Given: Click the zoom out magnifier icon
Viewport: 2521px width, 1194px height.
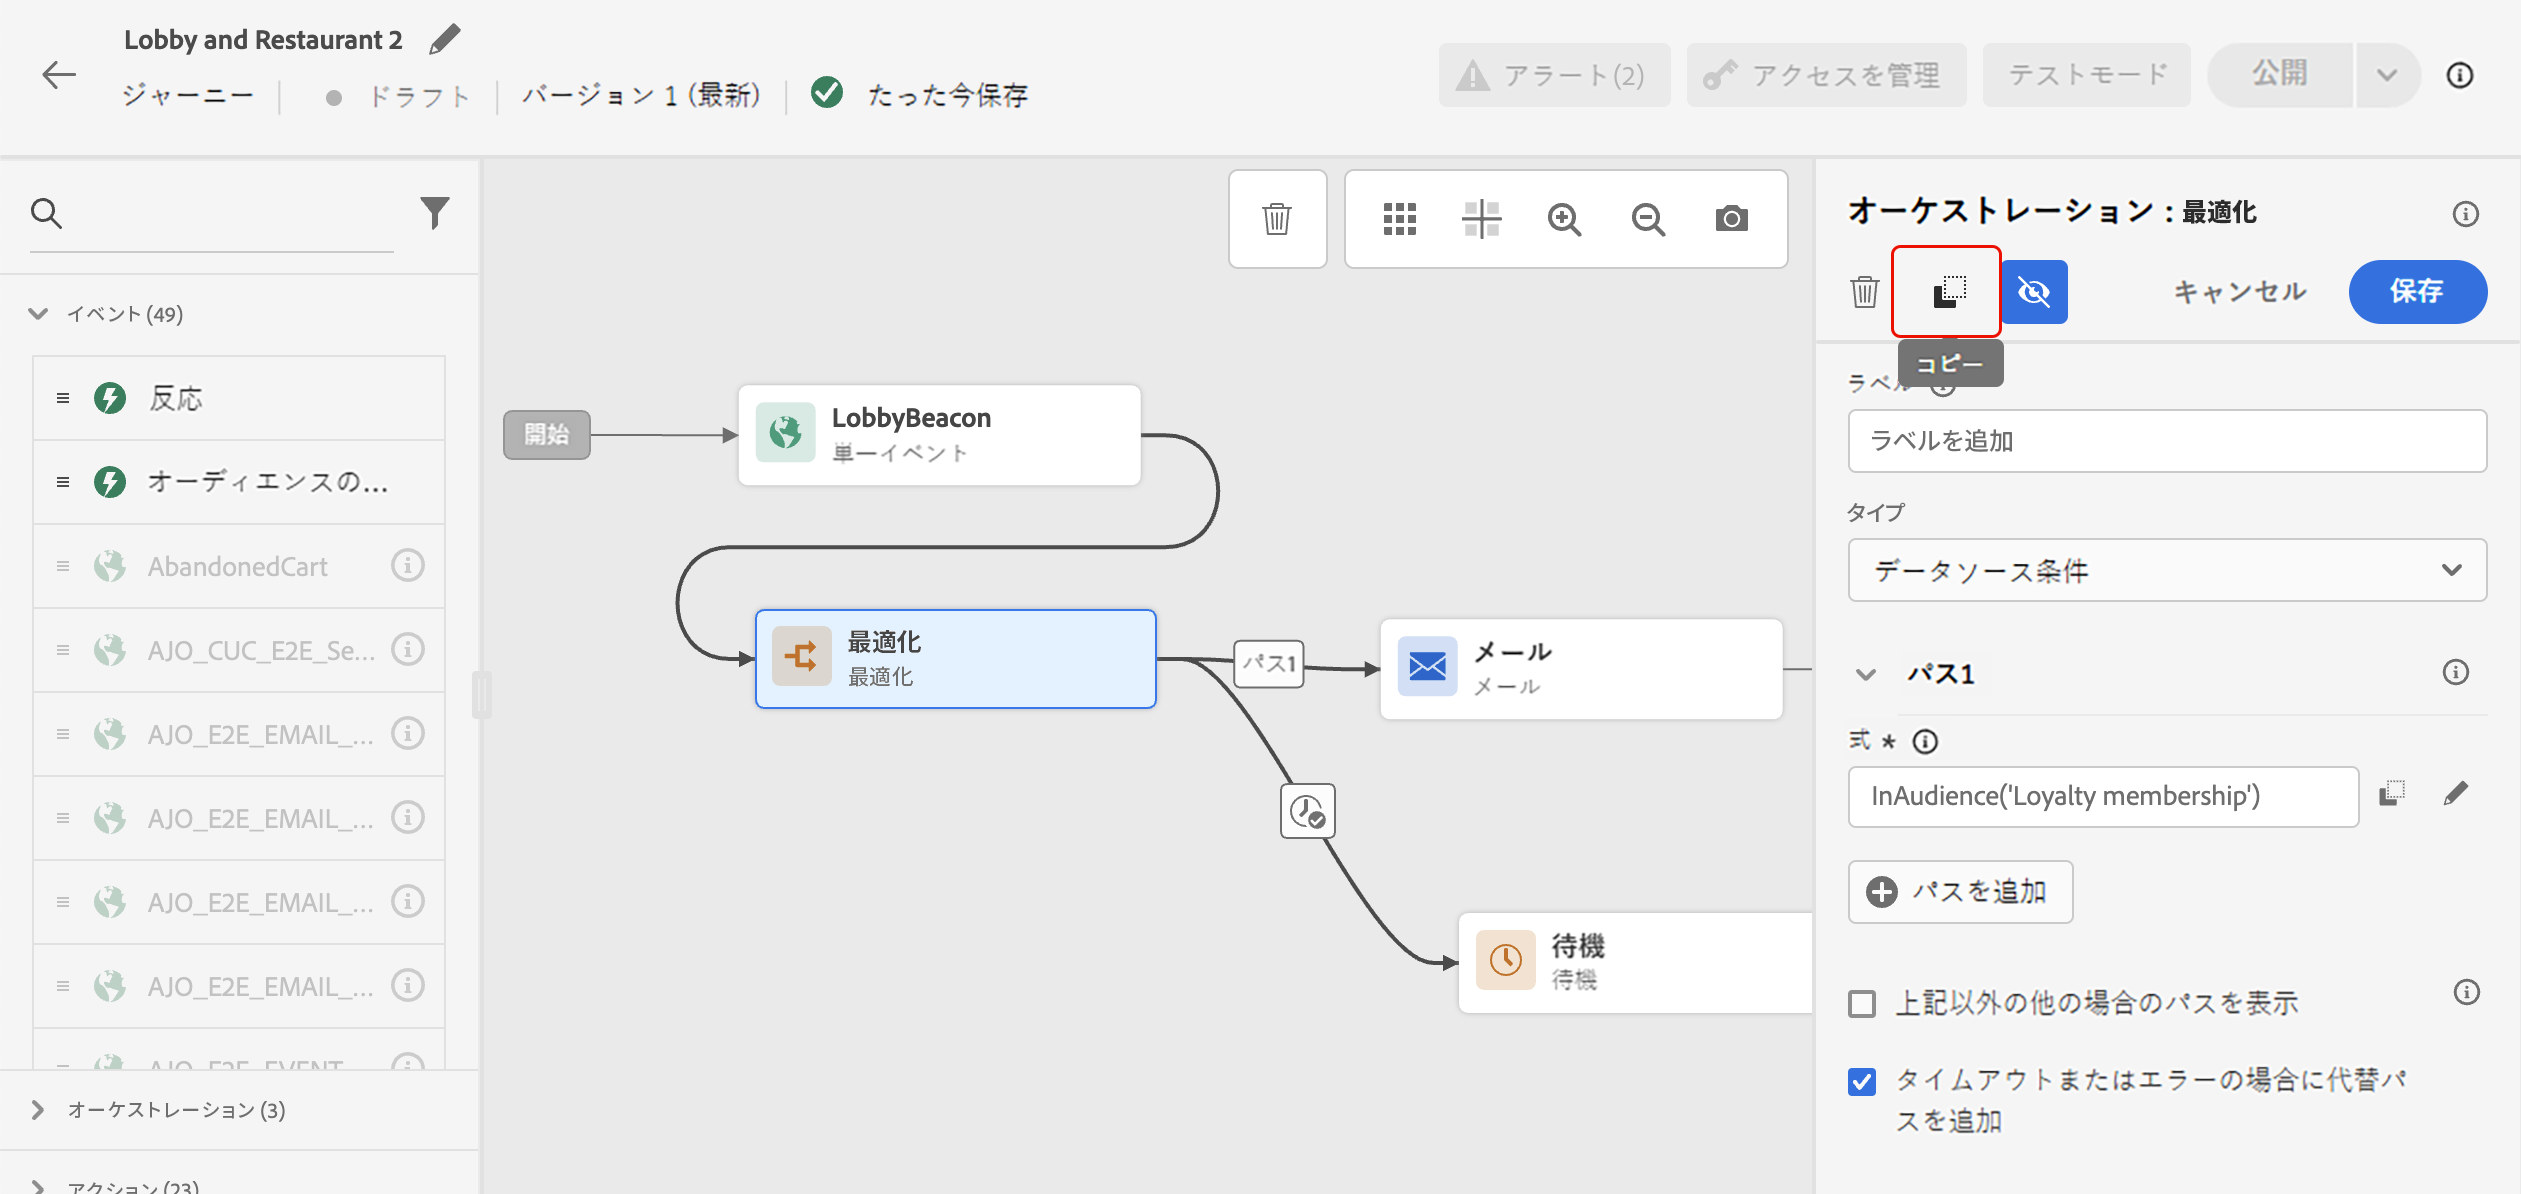Looking at the screenshot, I should 1647,219.
